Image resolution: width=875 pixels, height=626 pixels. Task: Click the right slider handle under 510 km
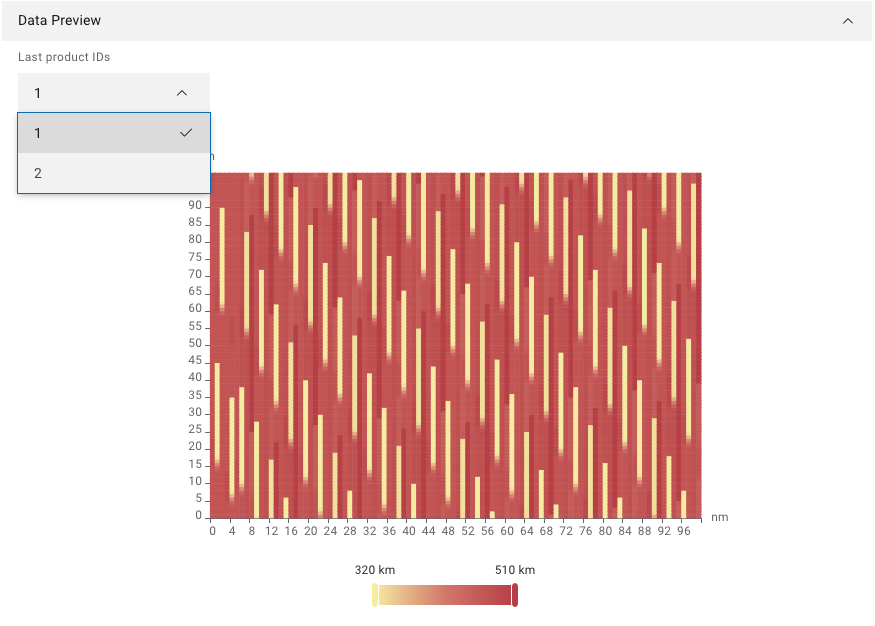(515, 595)
